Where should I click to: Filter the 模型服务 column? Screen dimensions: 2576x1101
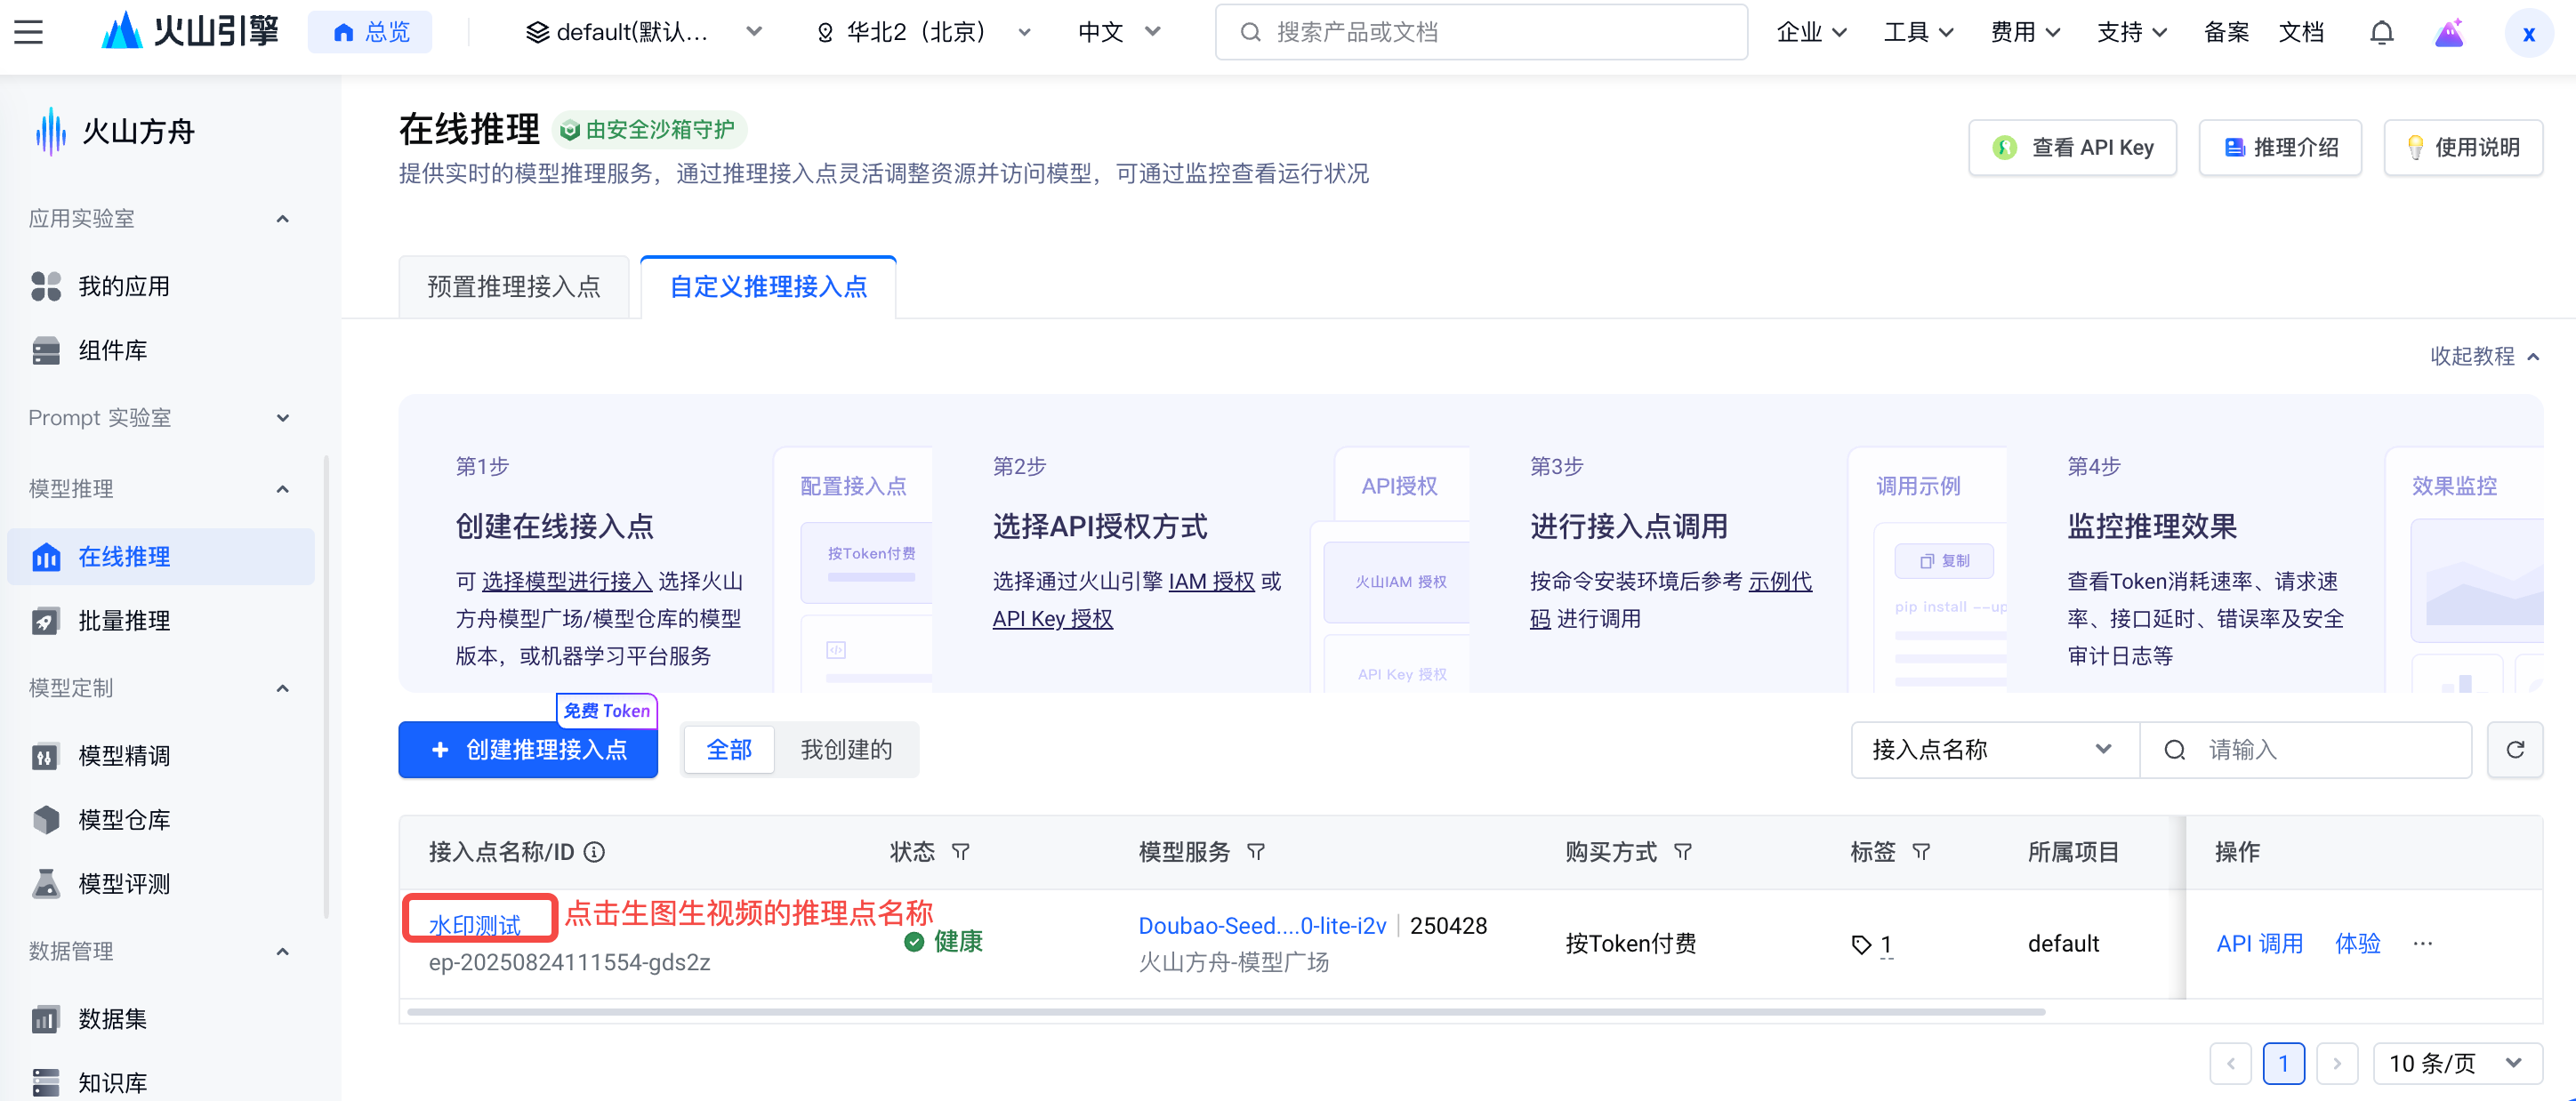coord(1256,851)
